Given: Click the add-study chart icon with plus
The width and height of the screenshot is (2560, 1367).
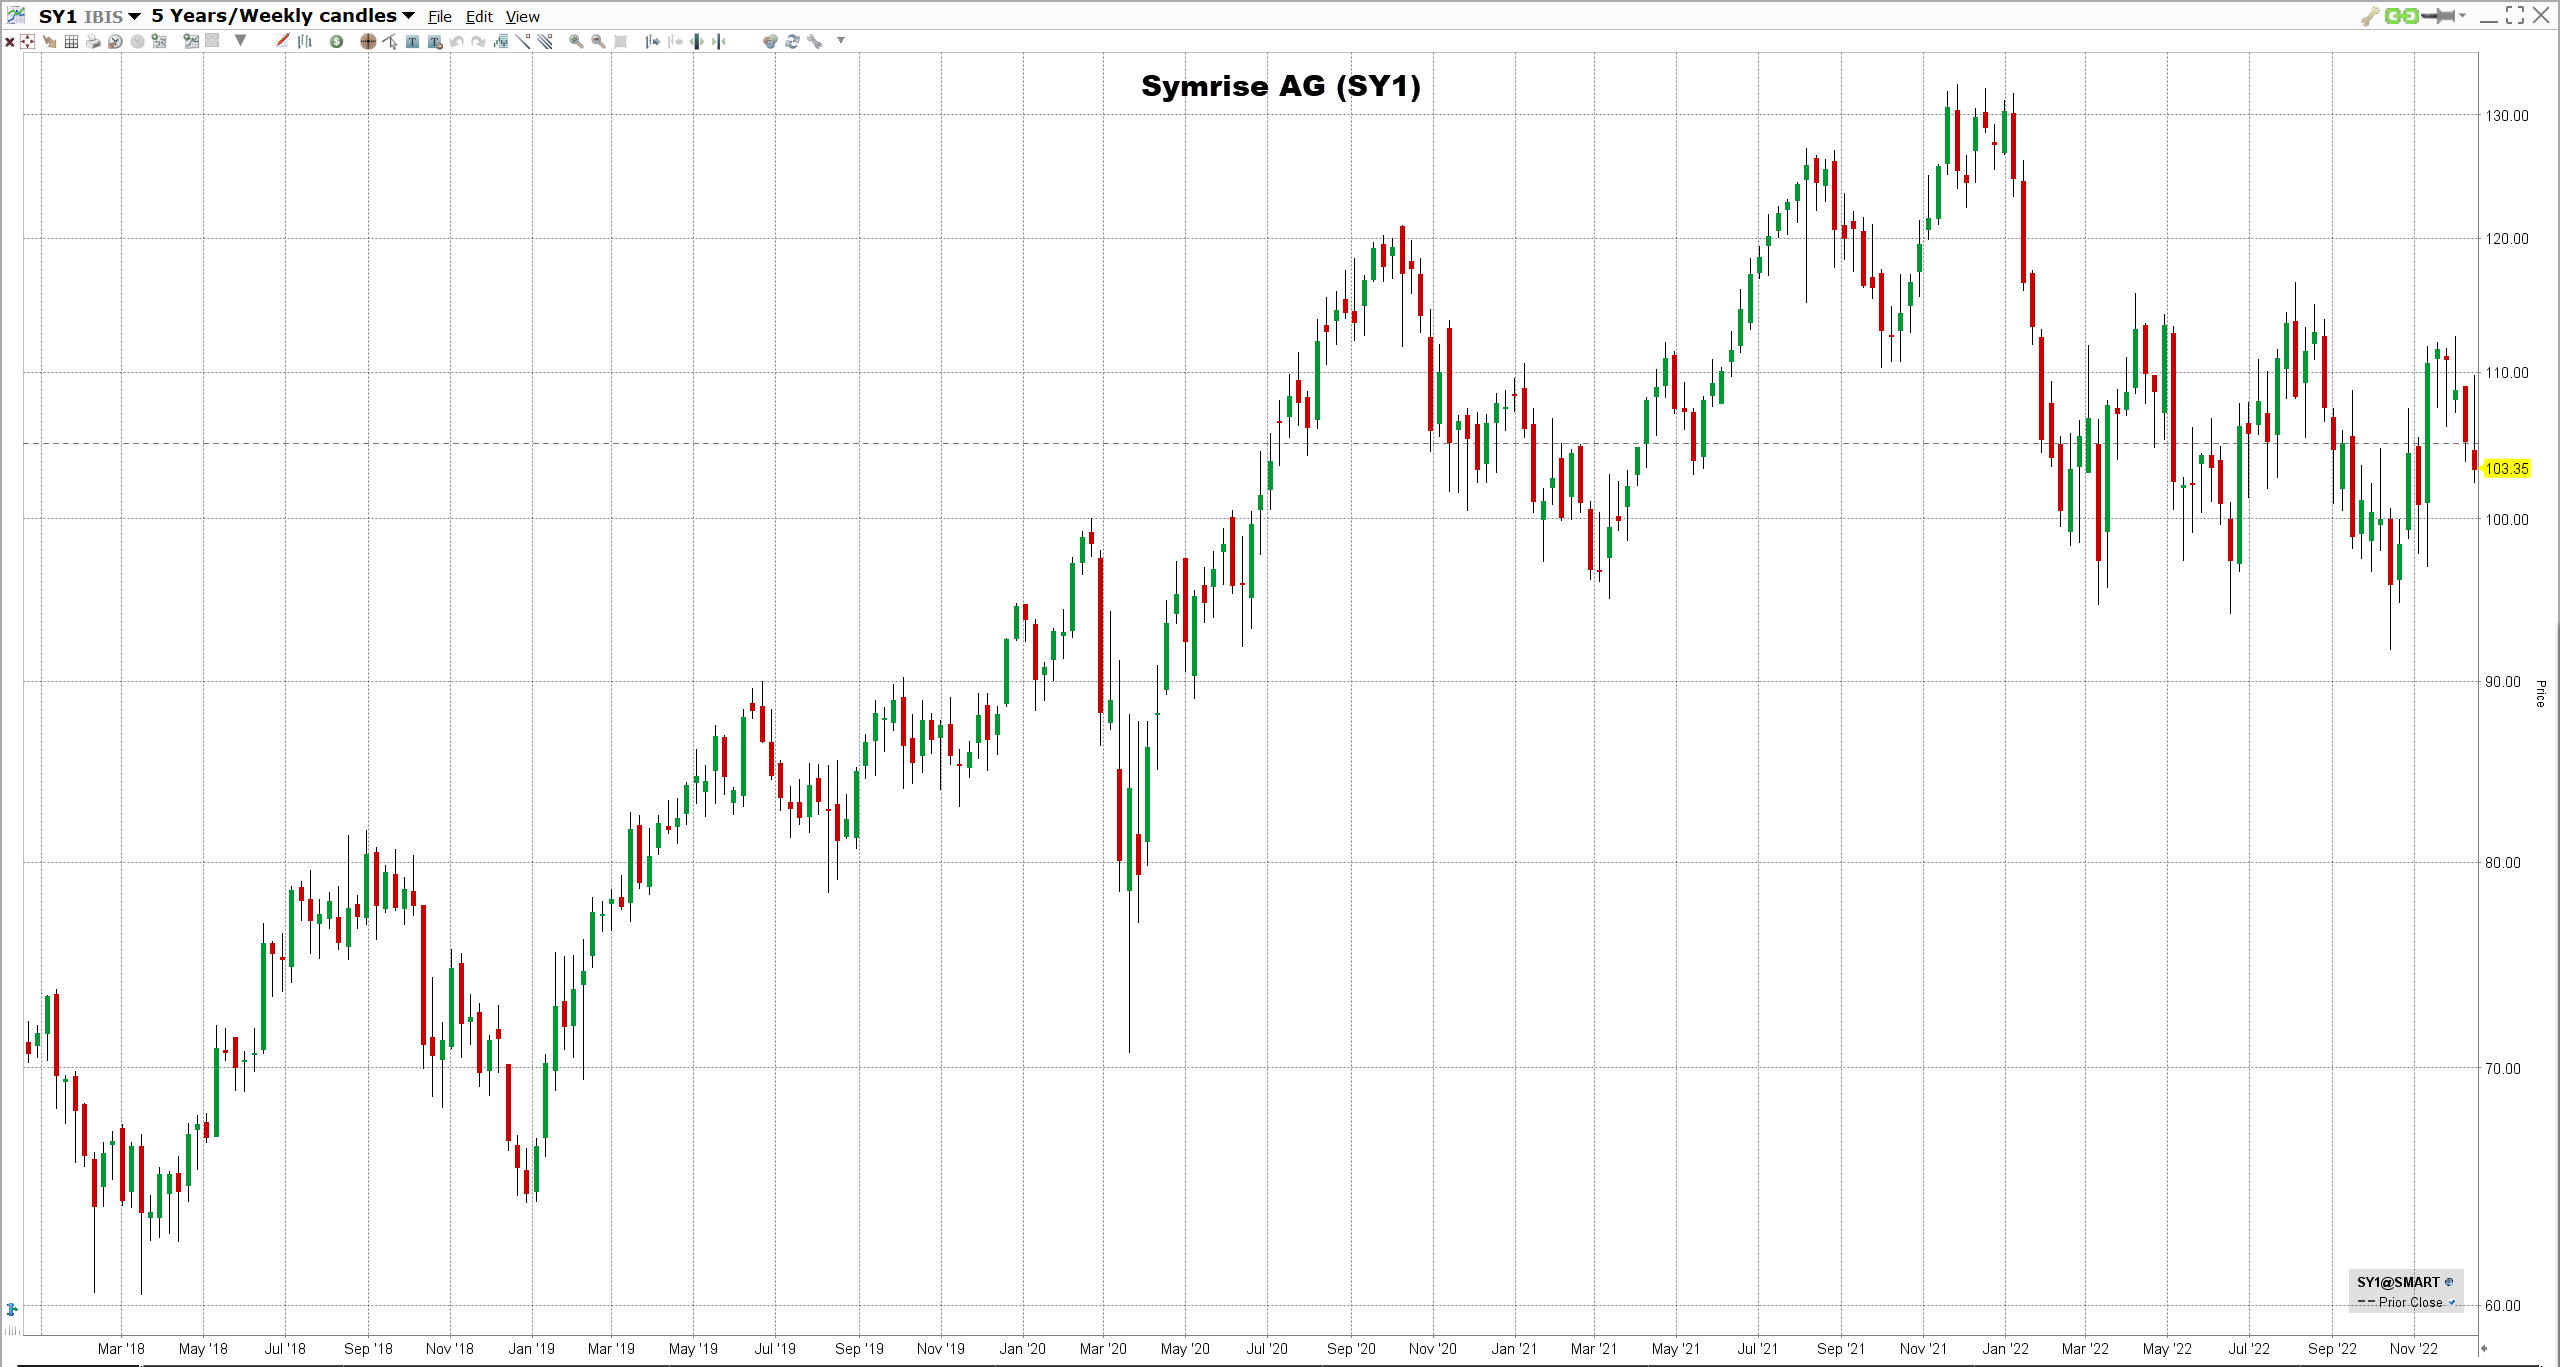Looking at the screenshot, I should (x=159, y=41).
